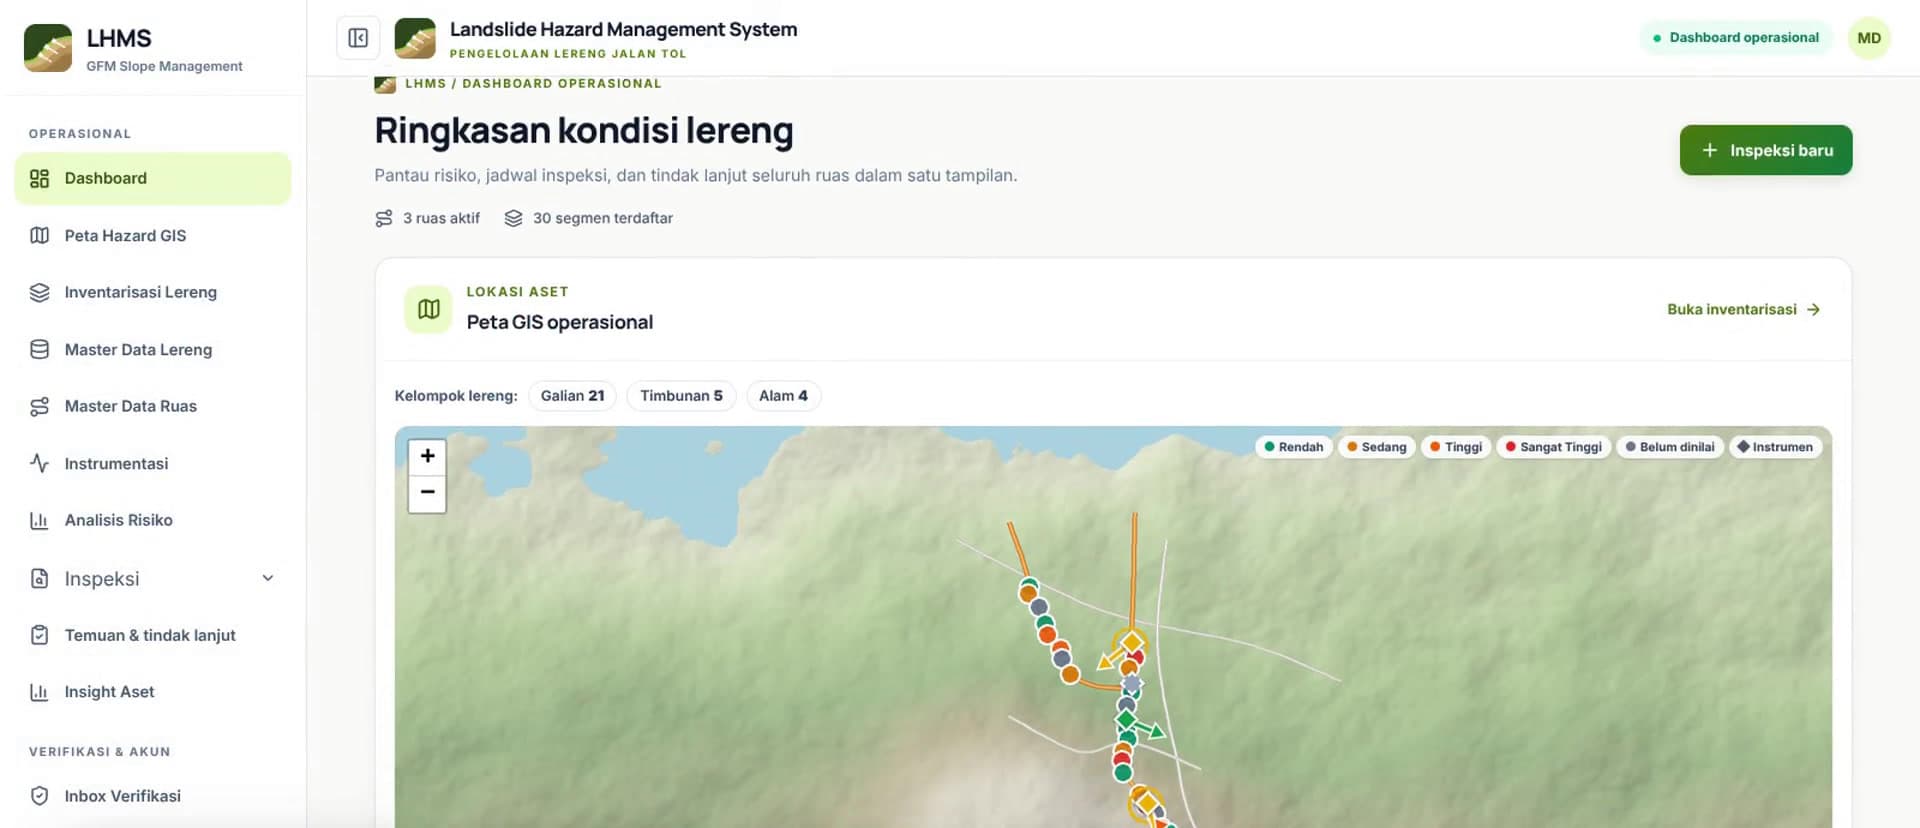Click the Master Data Ruas route icon
This screenshot has width=1920, height=828.
39,406
